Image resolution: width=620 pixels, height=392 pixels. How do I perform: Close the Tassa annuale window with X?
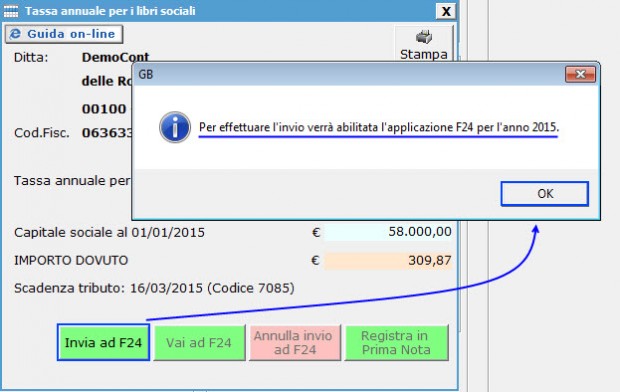pos(446,11)
